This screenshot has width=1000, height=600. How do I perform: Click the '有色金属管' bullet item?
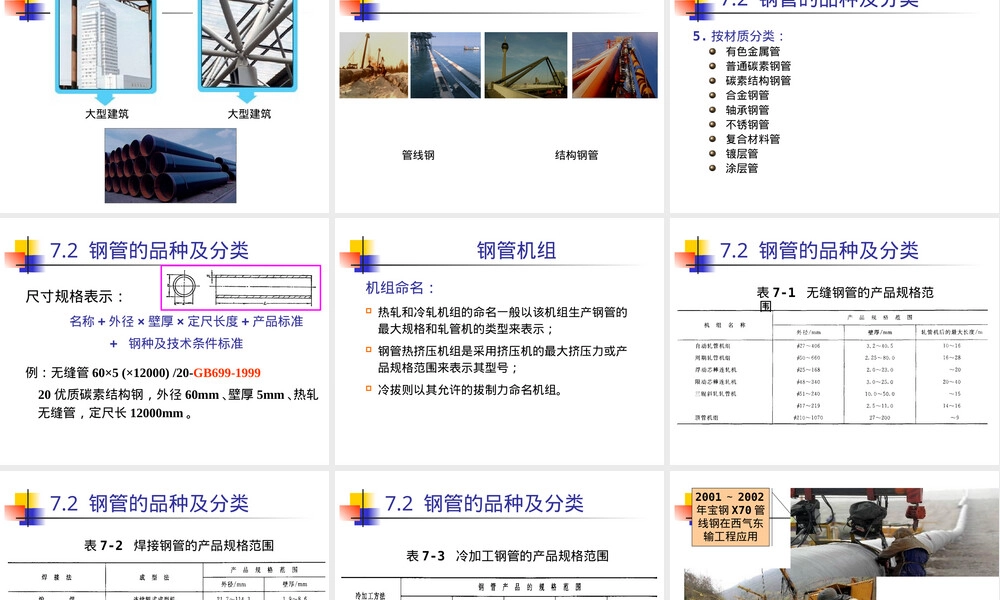pyautogui.click(x=753, y=52)
